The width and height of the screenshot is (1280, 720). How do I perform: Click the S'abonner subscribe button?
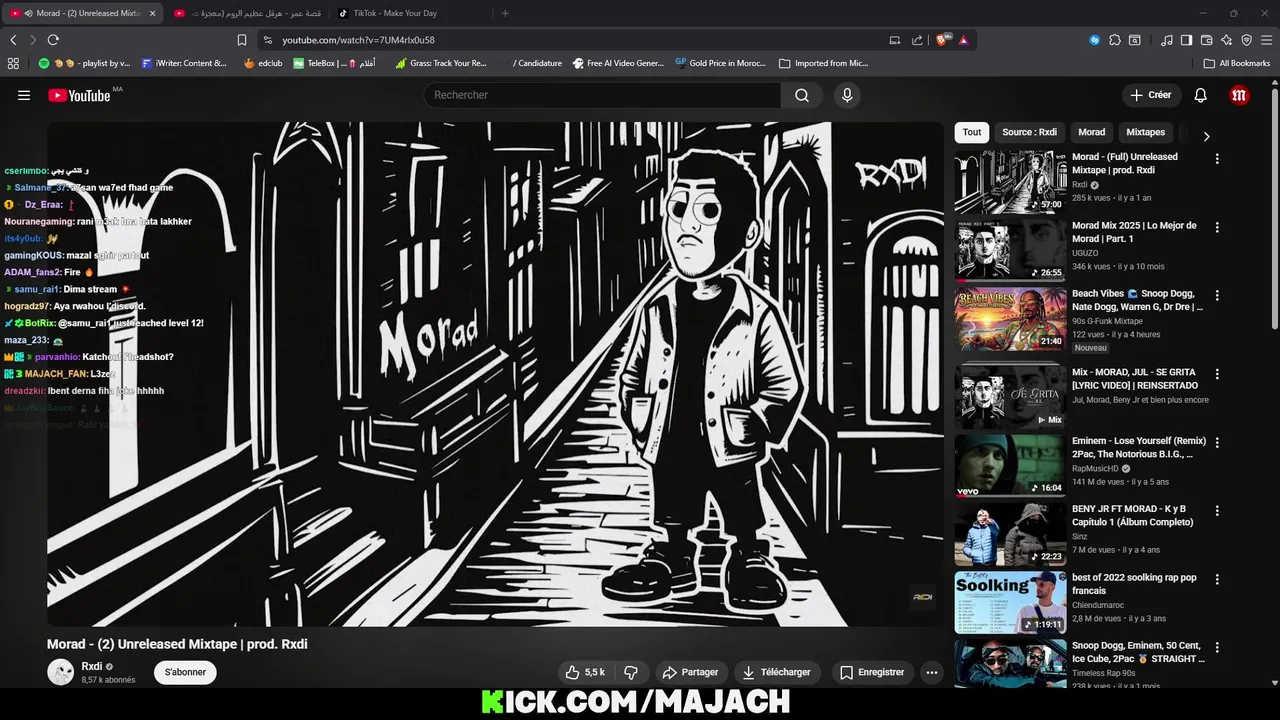pyautogui.click(x=185, y=672)
